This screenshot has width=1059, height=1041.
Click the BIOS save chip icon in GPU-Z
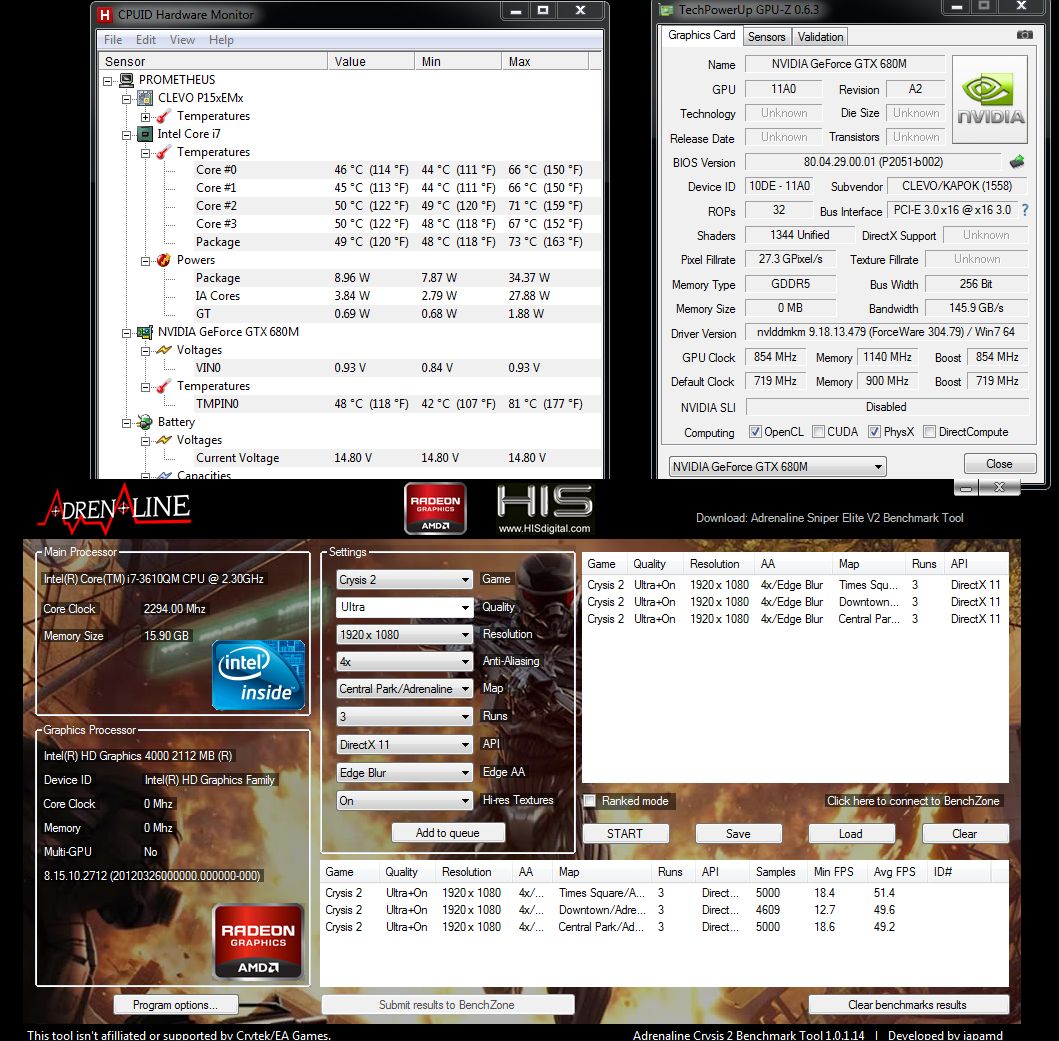[1016, 161]
